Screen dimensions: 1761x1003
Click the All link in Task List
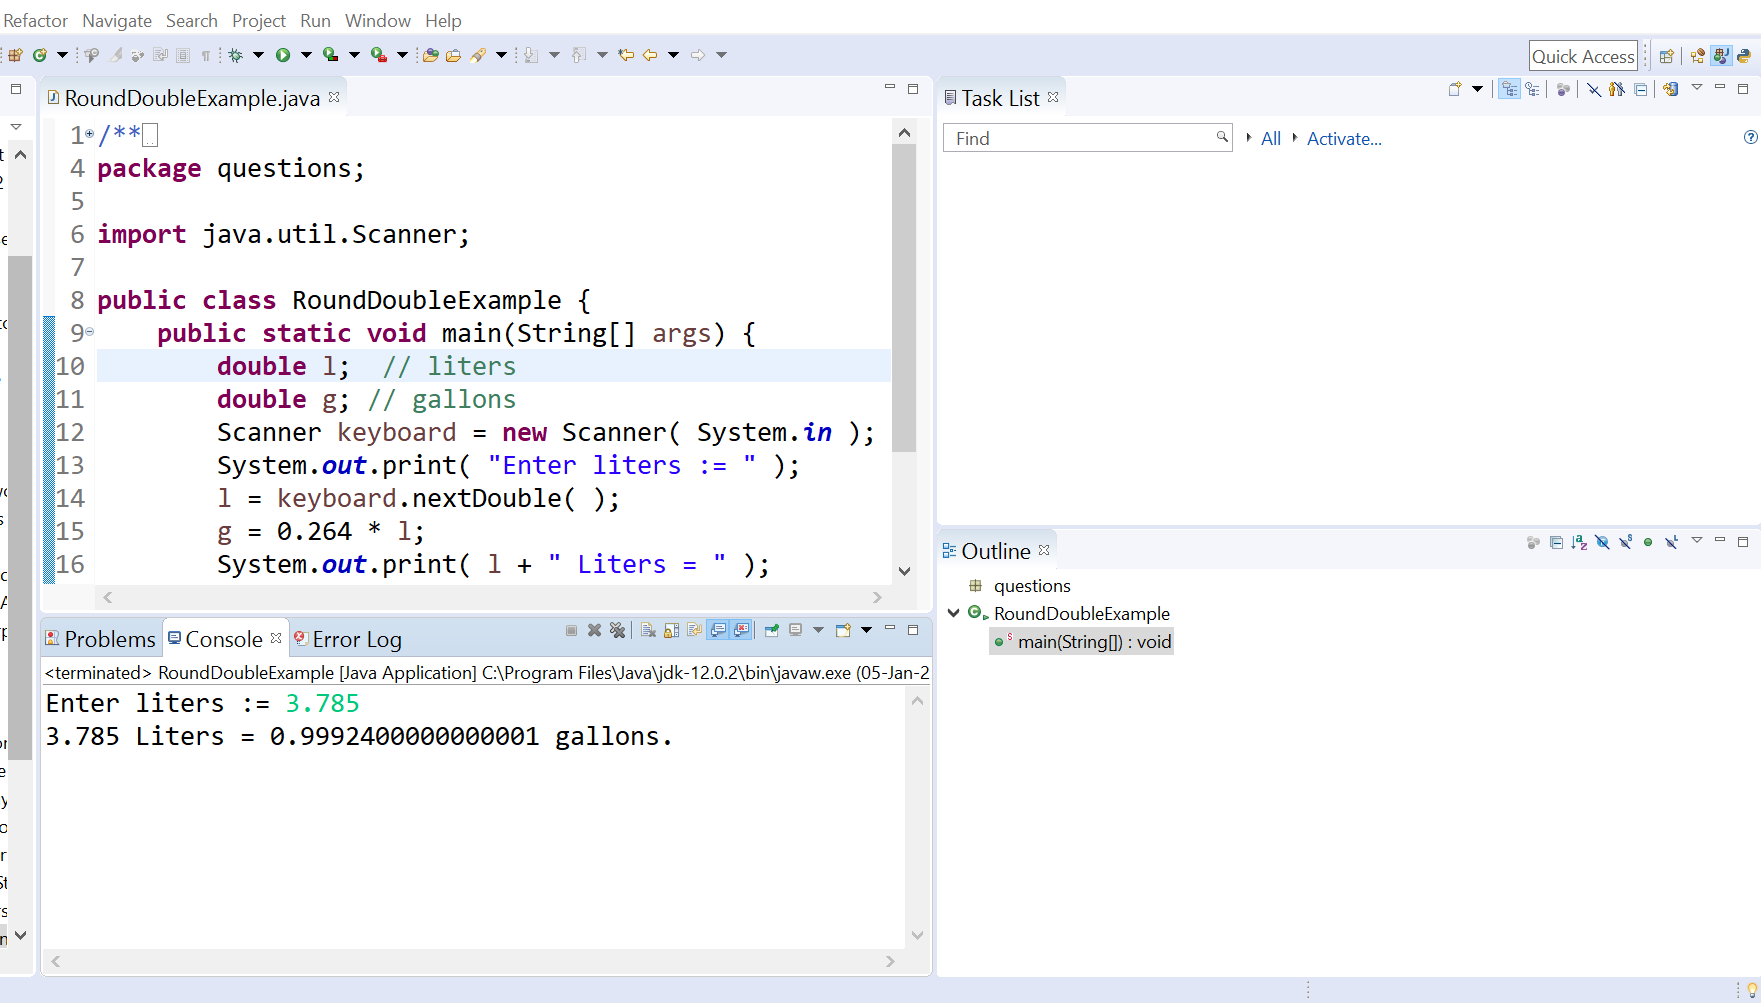coord(1271,139)
